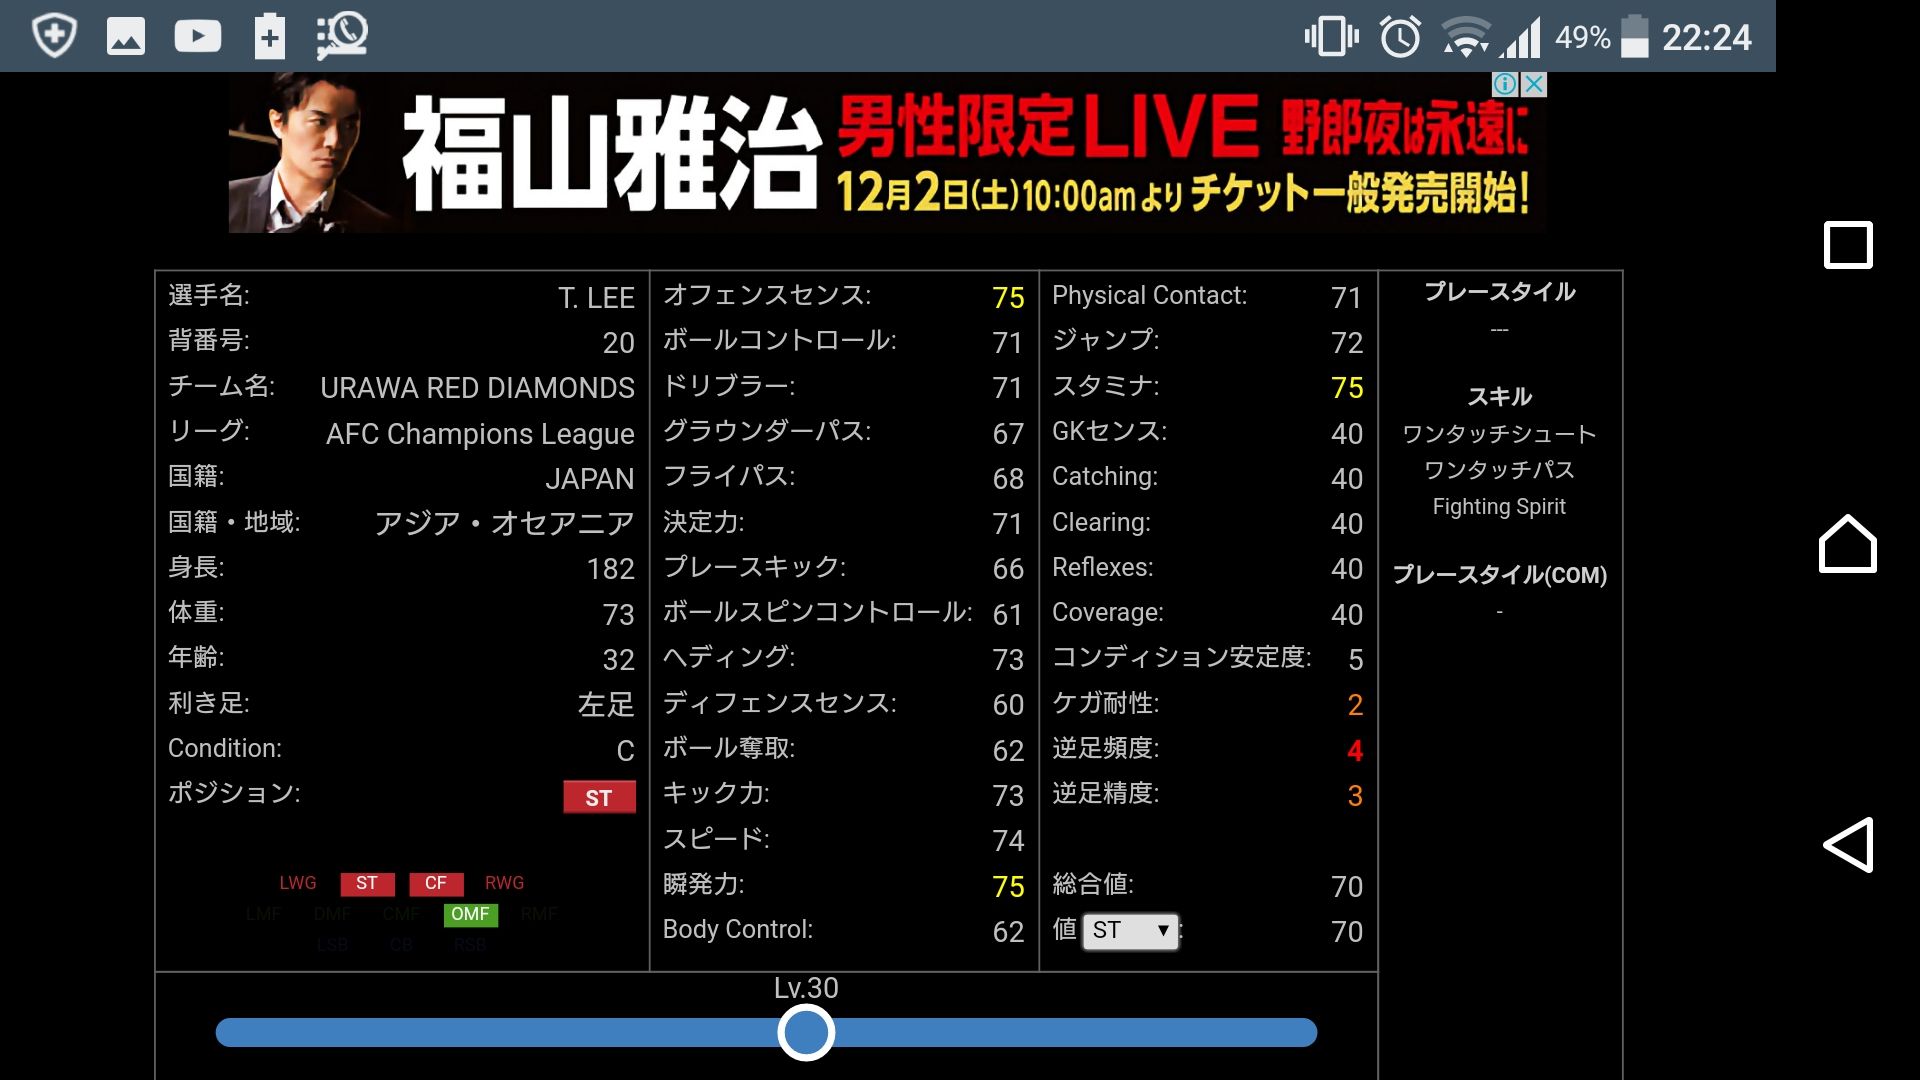The height and width of the screenshot is (1080, 1920).
Task: Close the ad with X icon
Action: [1534, 85]
